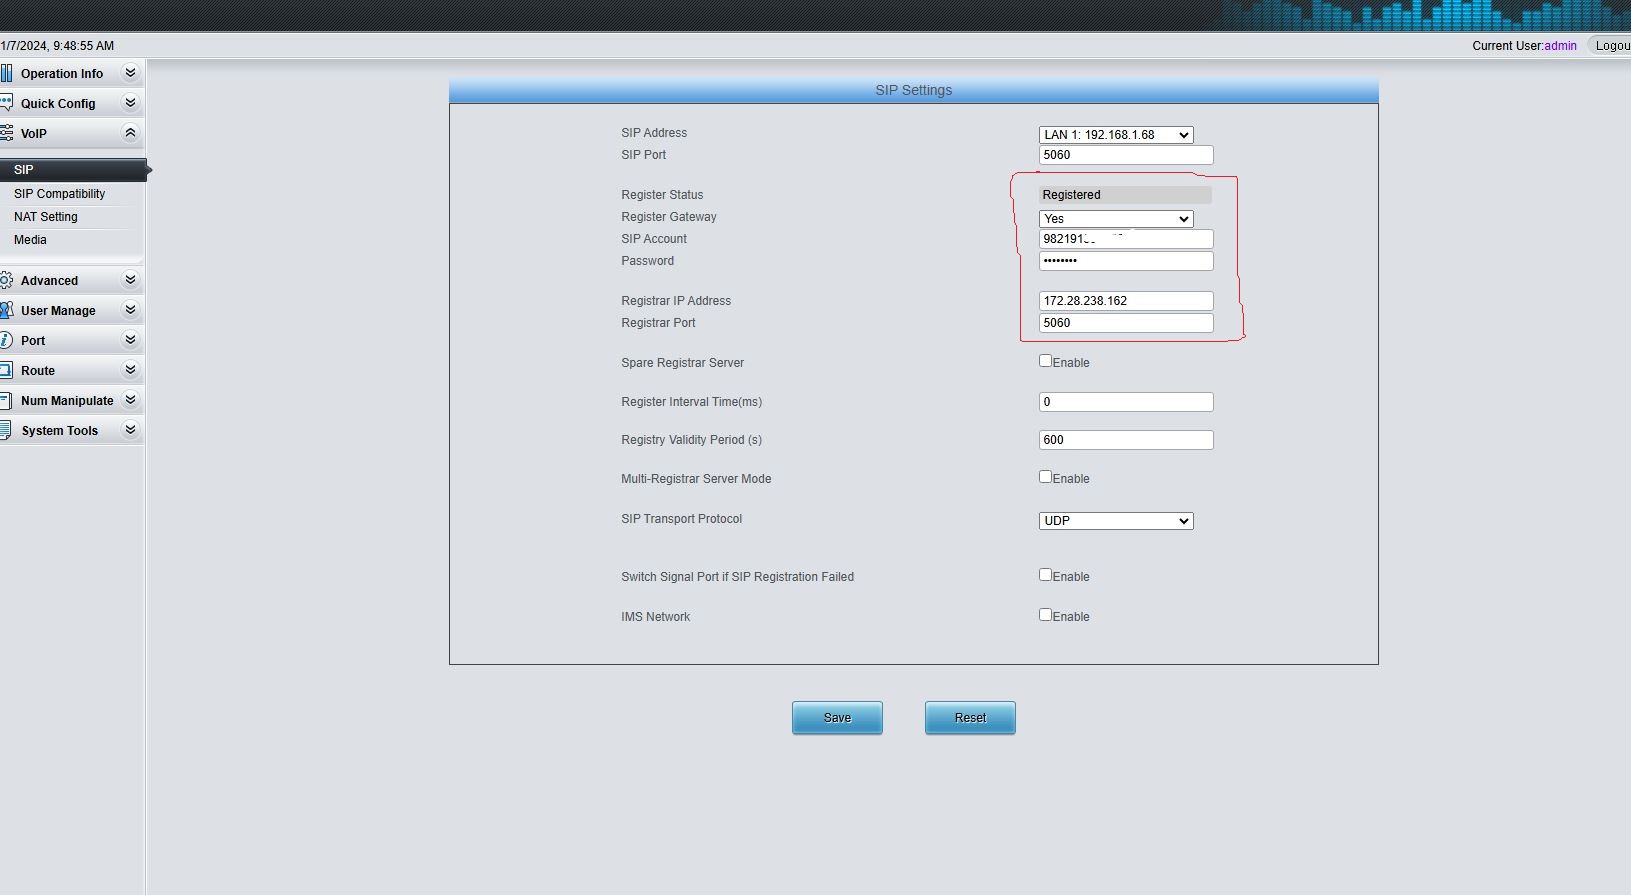
Task: Click the SIP Port input field
Action: click(x=1126, y=155)
